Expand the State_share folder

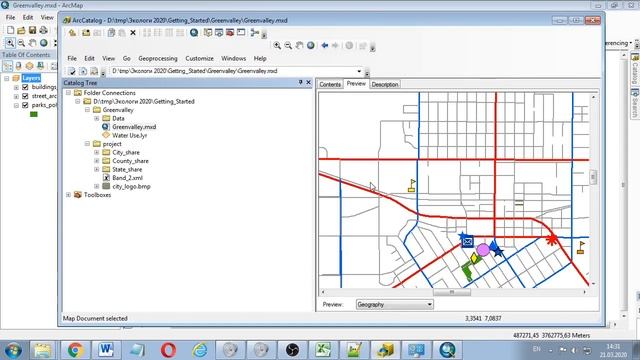[x=97, y=169]
